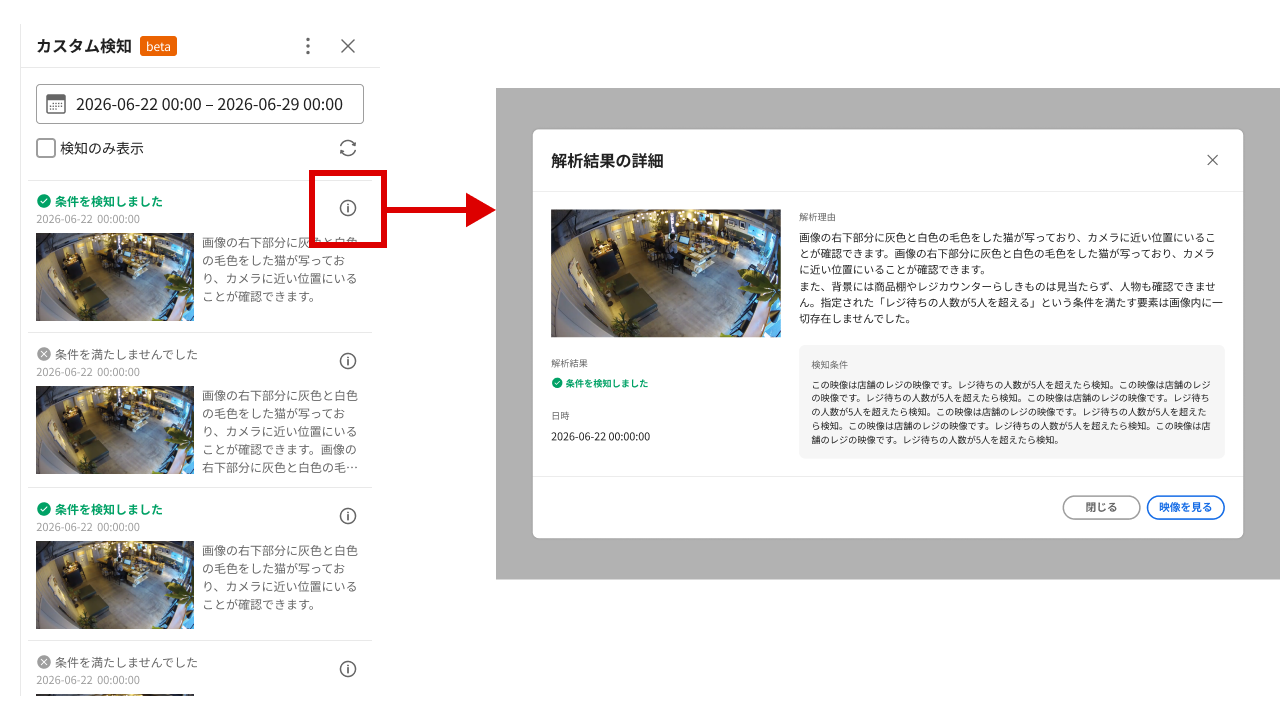1280x720 pixels.
Task: Open the three-dot menu beside カスタム検知 beta
Action: point(308,46)
